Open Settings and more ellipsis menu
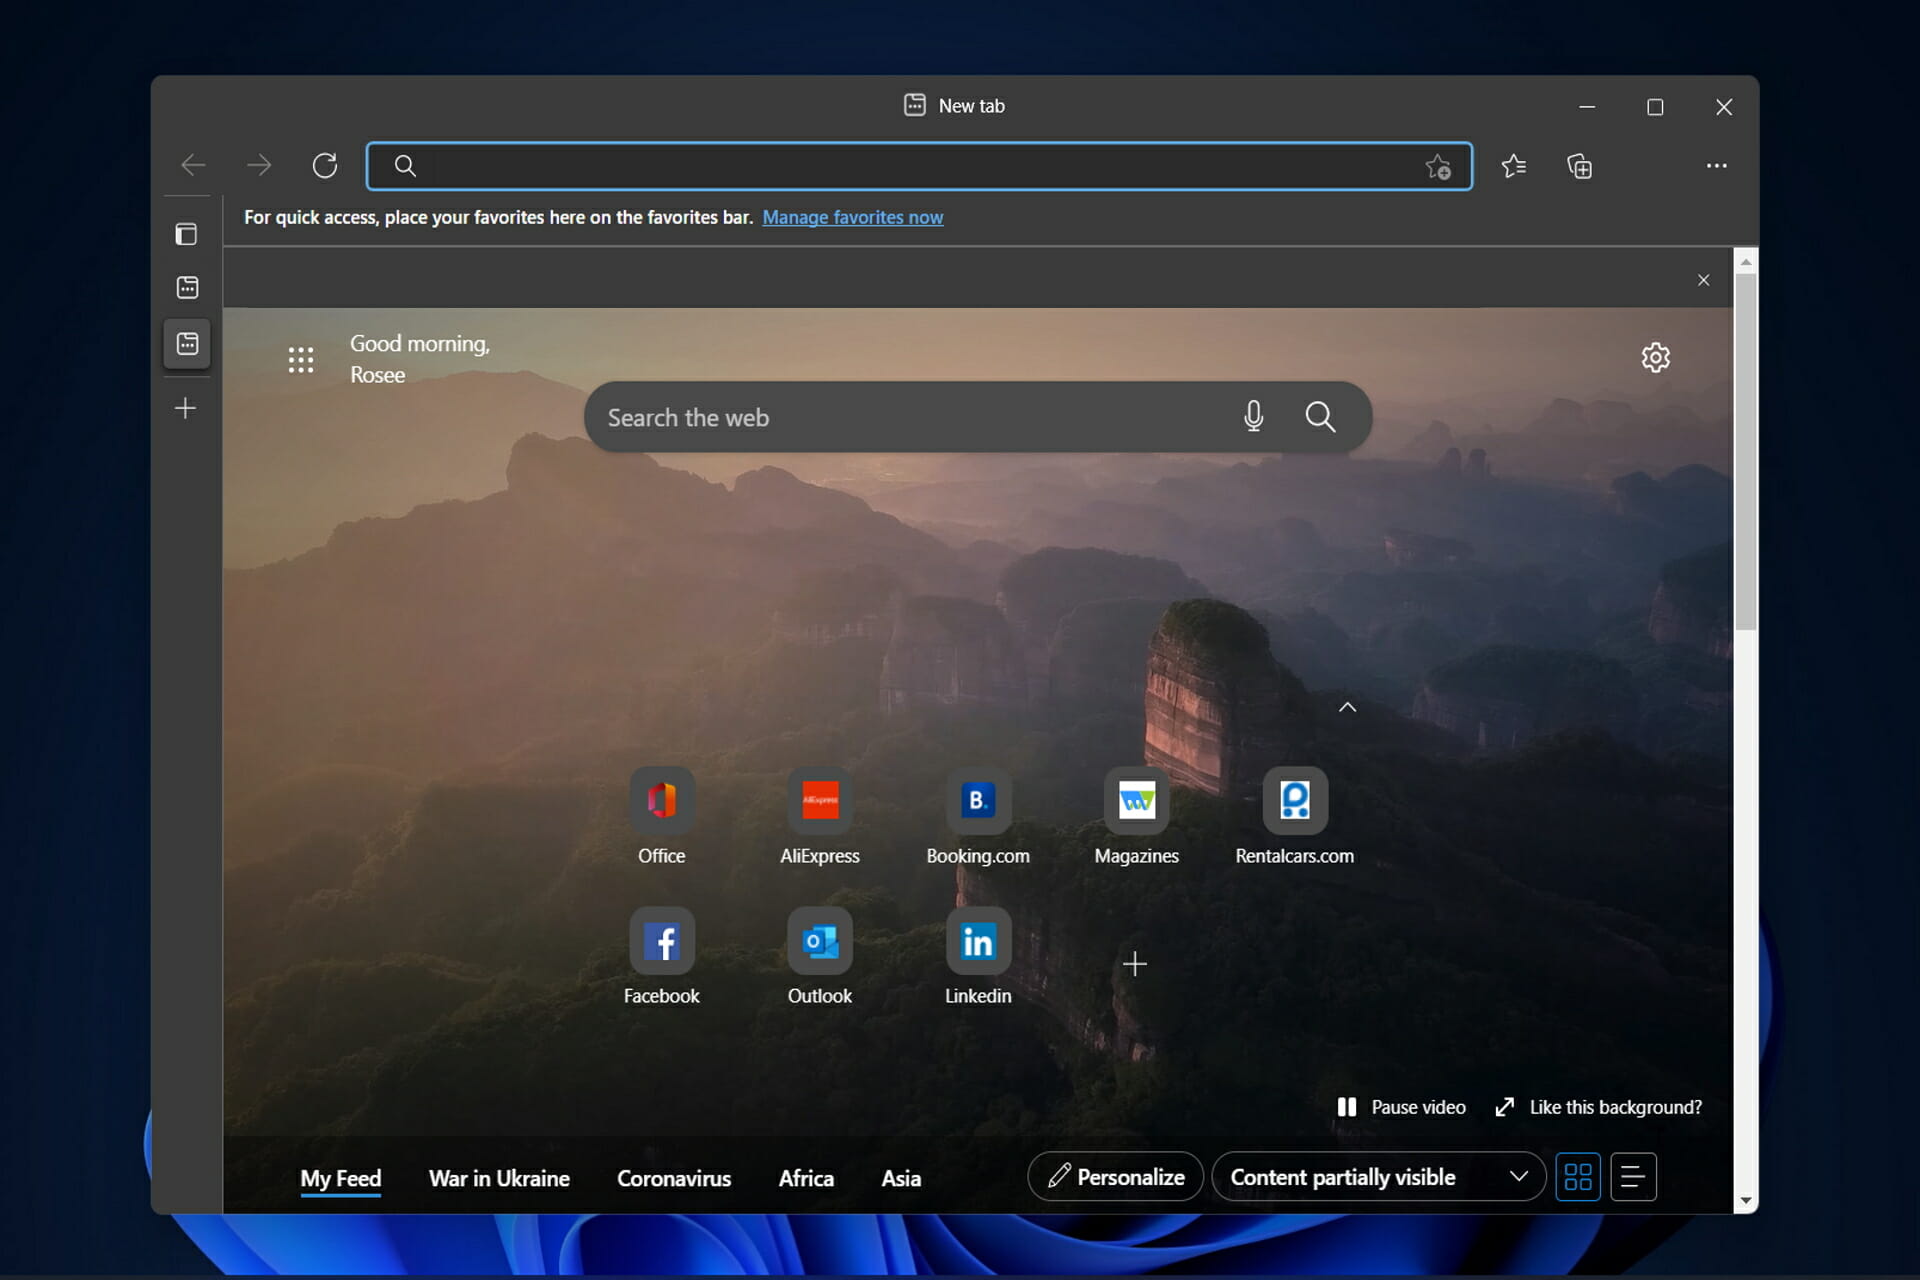The image size is (1920, 1280). pyautogui.click(x=1717, y=166)
